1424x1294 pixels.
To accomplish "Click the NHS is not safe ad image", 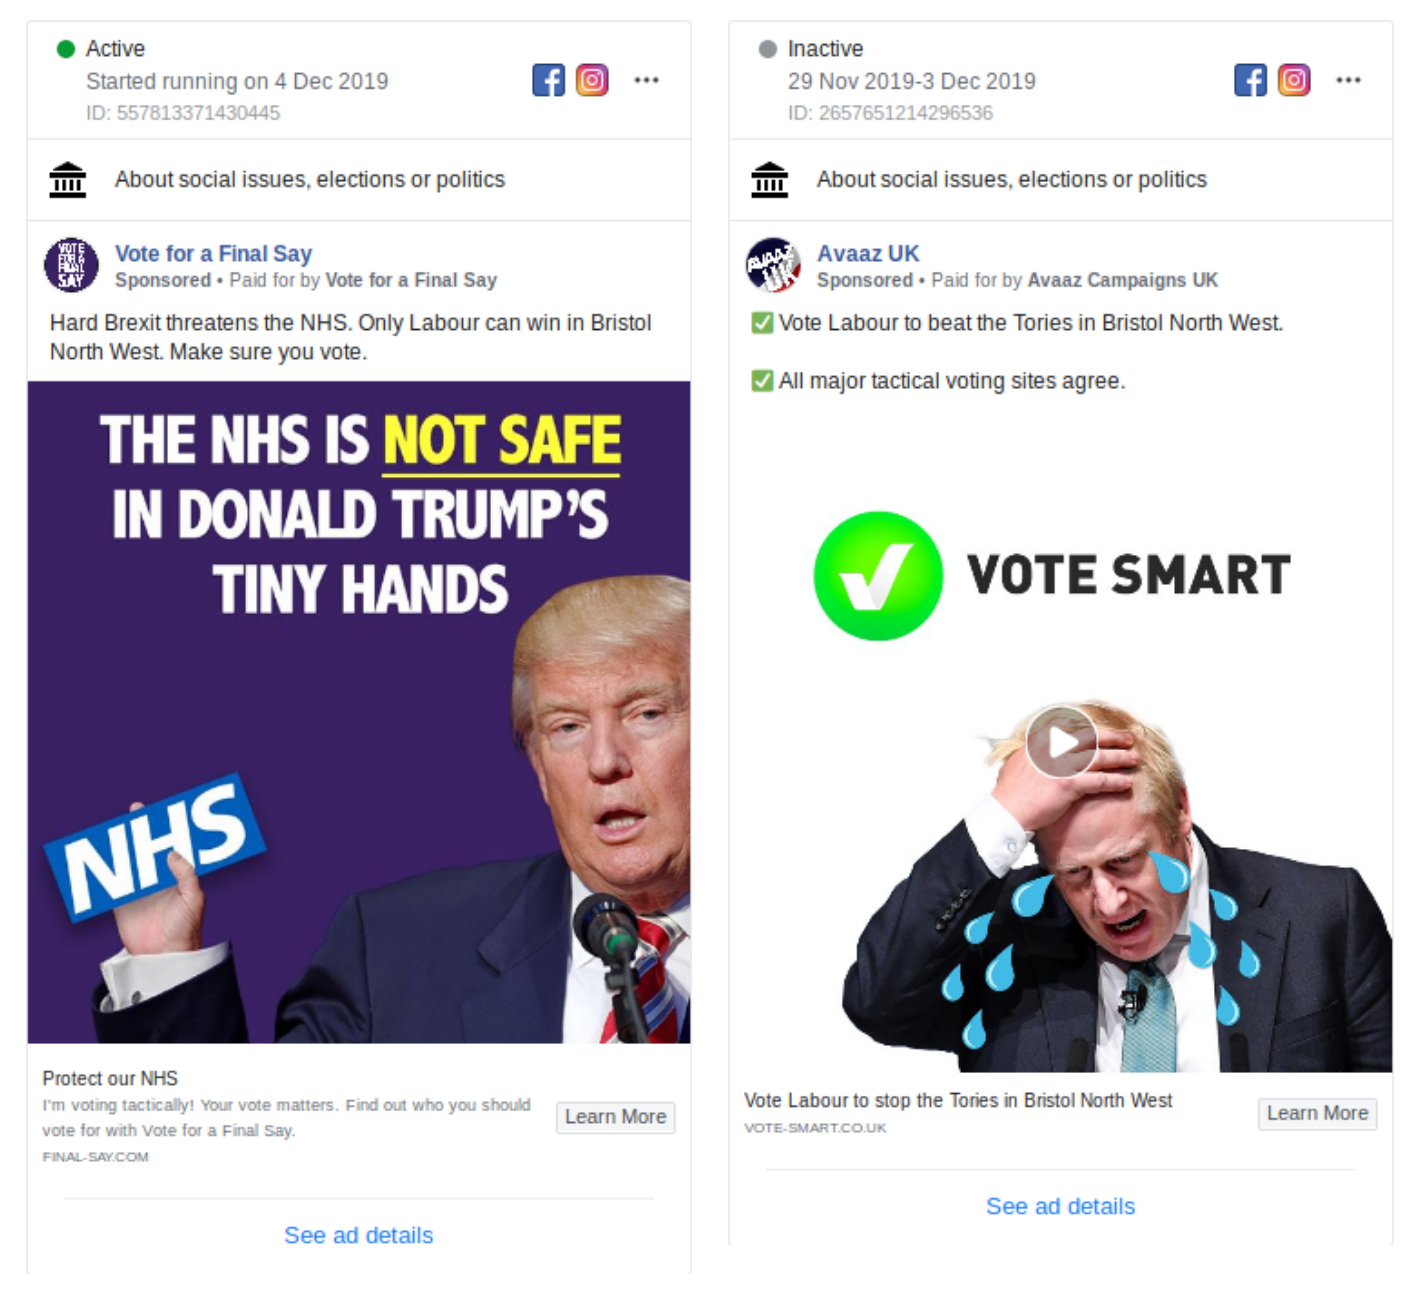I will tap(359, 712).
